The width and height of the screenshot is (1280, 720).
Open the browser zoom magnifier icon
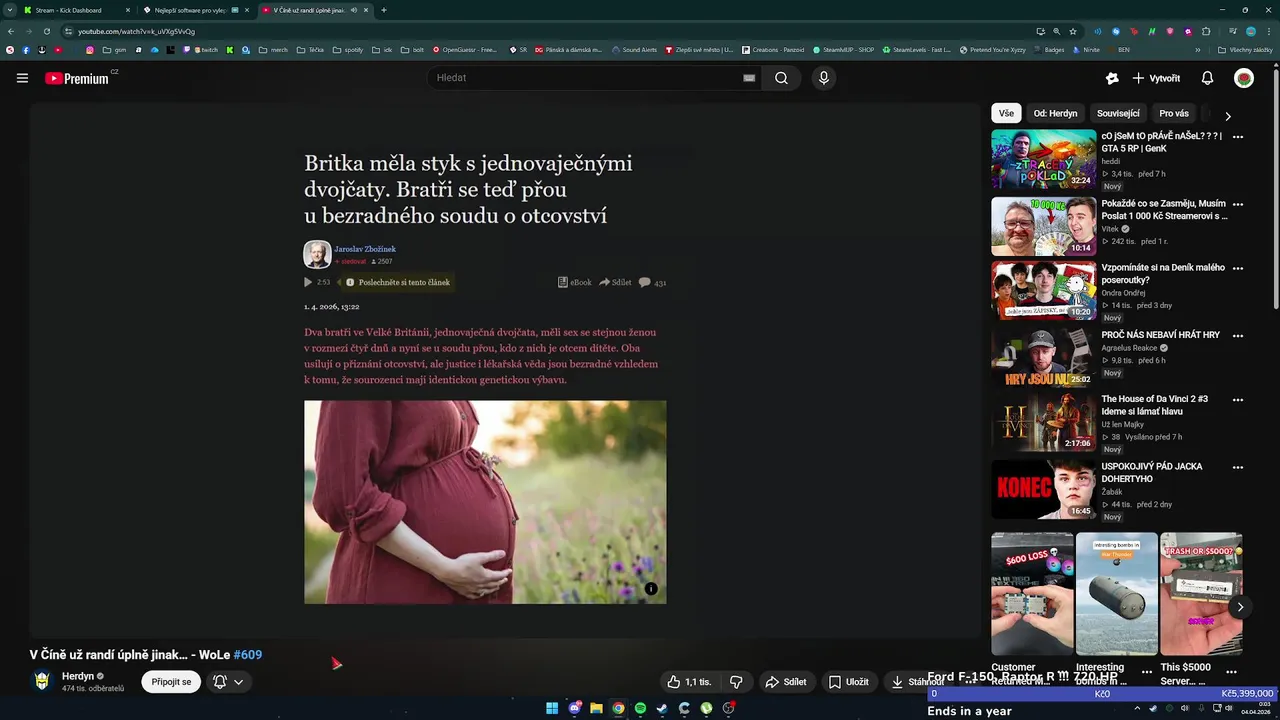(1056, 31)
